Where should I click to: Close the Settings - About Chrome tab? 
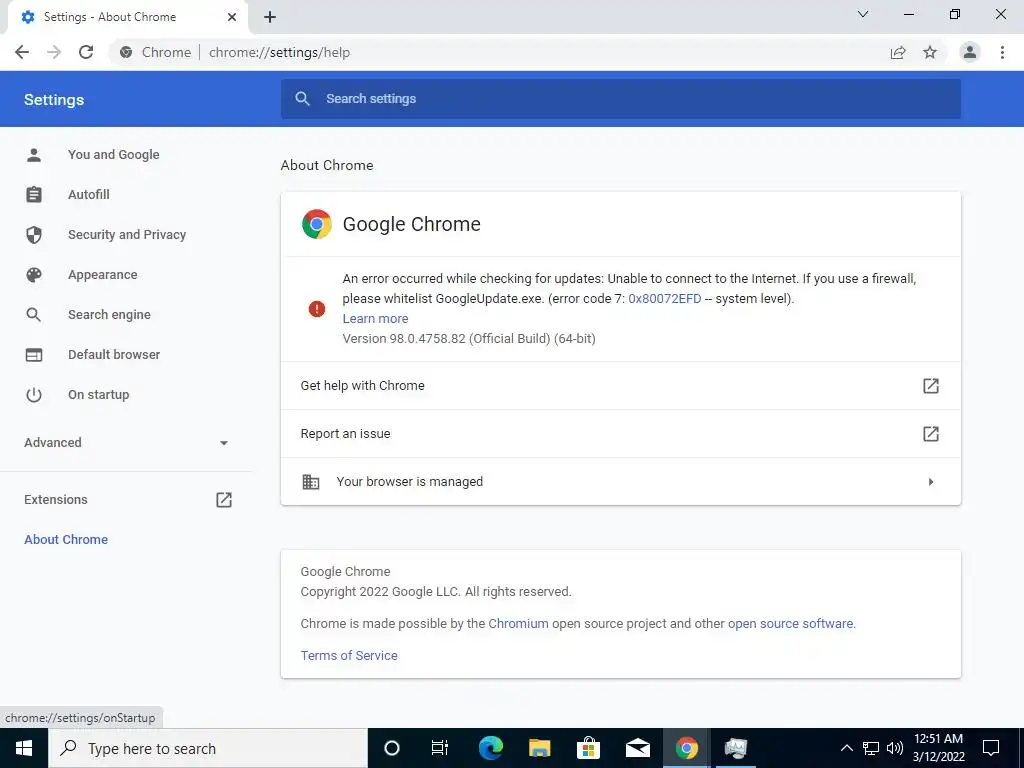point(232,17)
